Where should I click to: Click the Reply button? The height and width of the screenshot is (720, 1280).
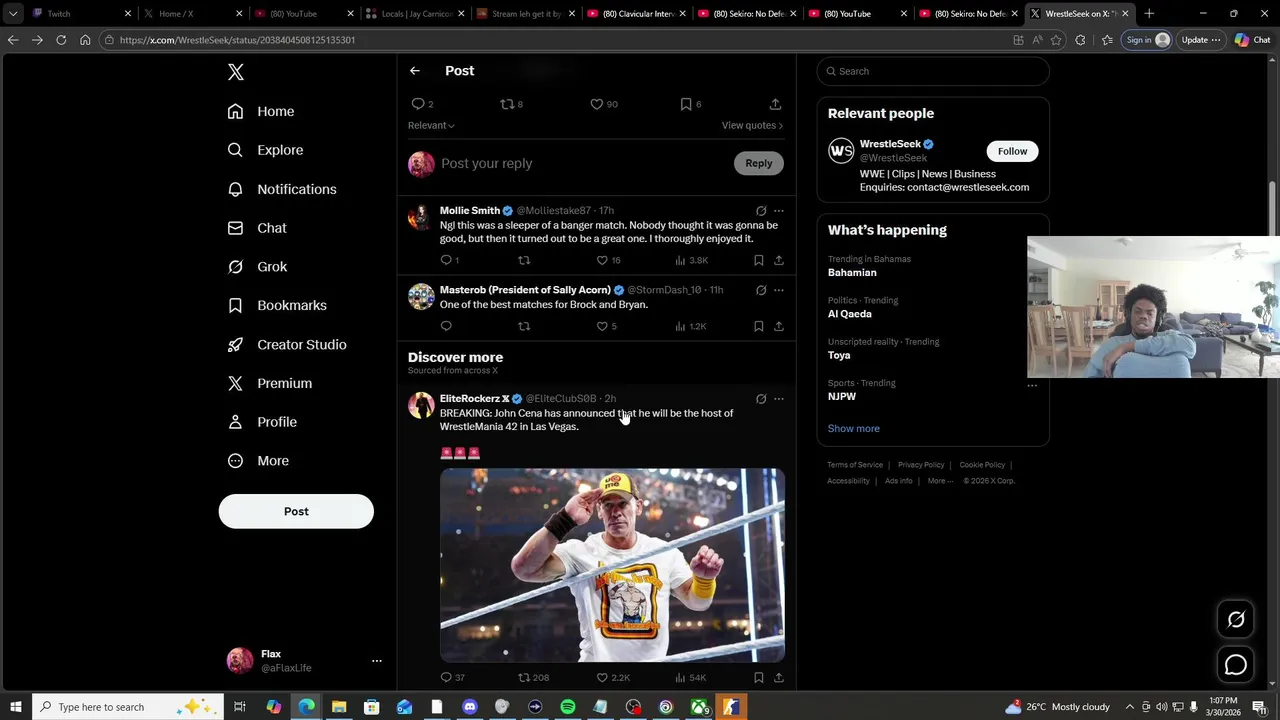pos(758,163)
